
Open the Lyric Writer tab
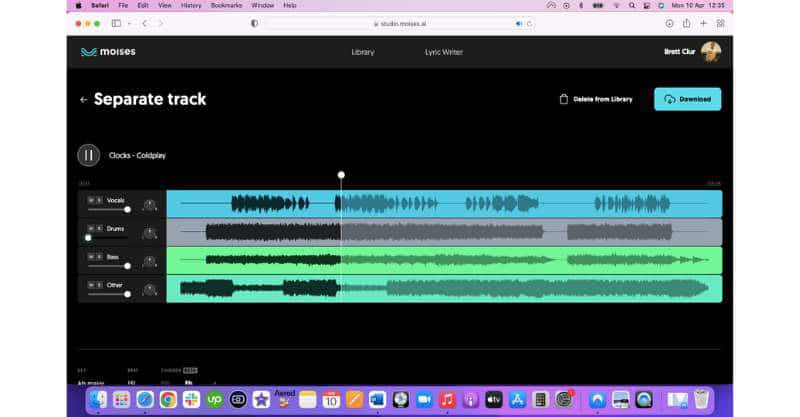443,52
